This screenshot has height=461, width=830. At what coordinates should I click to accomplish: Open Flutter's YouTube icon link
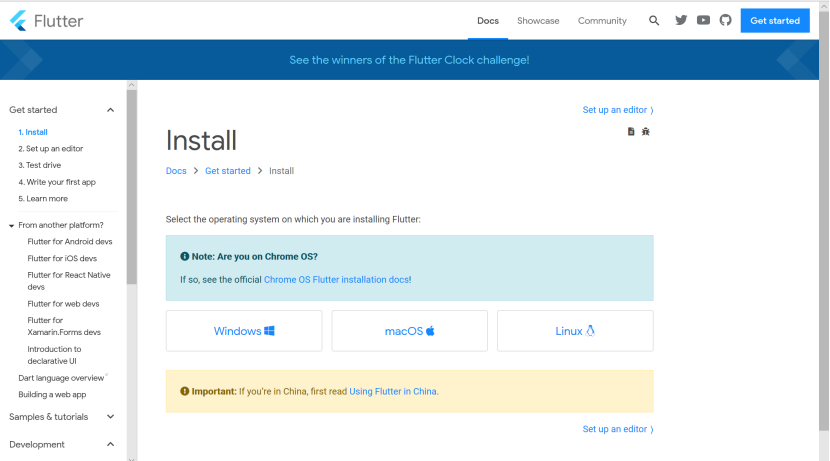click(x=703, y=20)
